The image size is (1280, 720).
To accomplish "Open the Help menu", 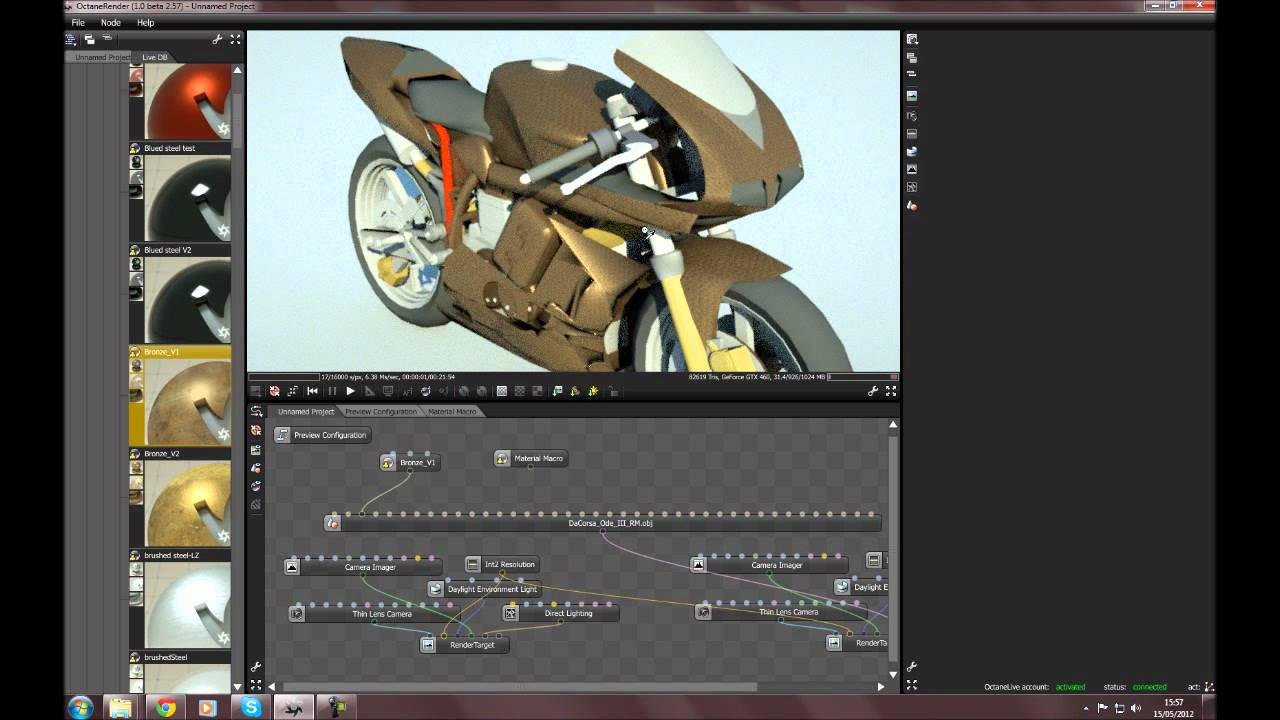I will coord(145,22).
